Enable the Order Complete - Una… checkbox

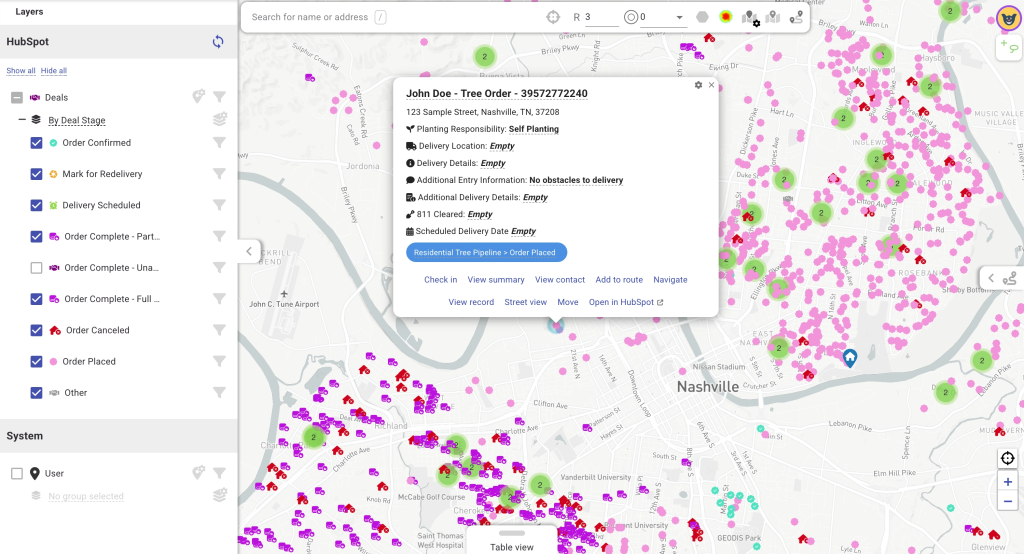pyautogui.click(x=37, y=268)
